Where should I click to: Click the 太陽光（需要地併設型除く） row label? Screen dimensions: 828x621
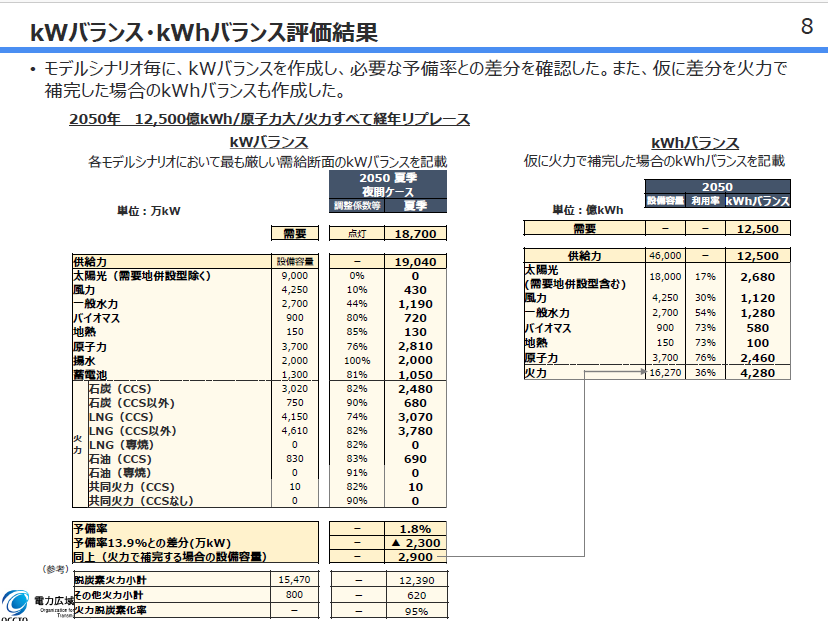[142, 276]
